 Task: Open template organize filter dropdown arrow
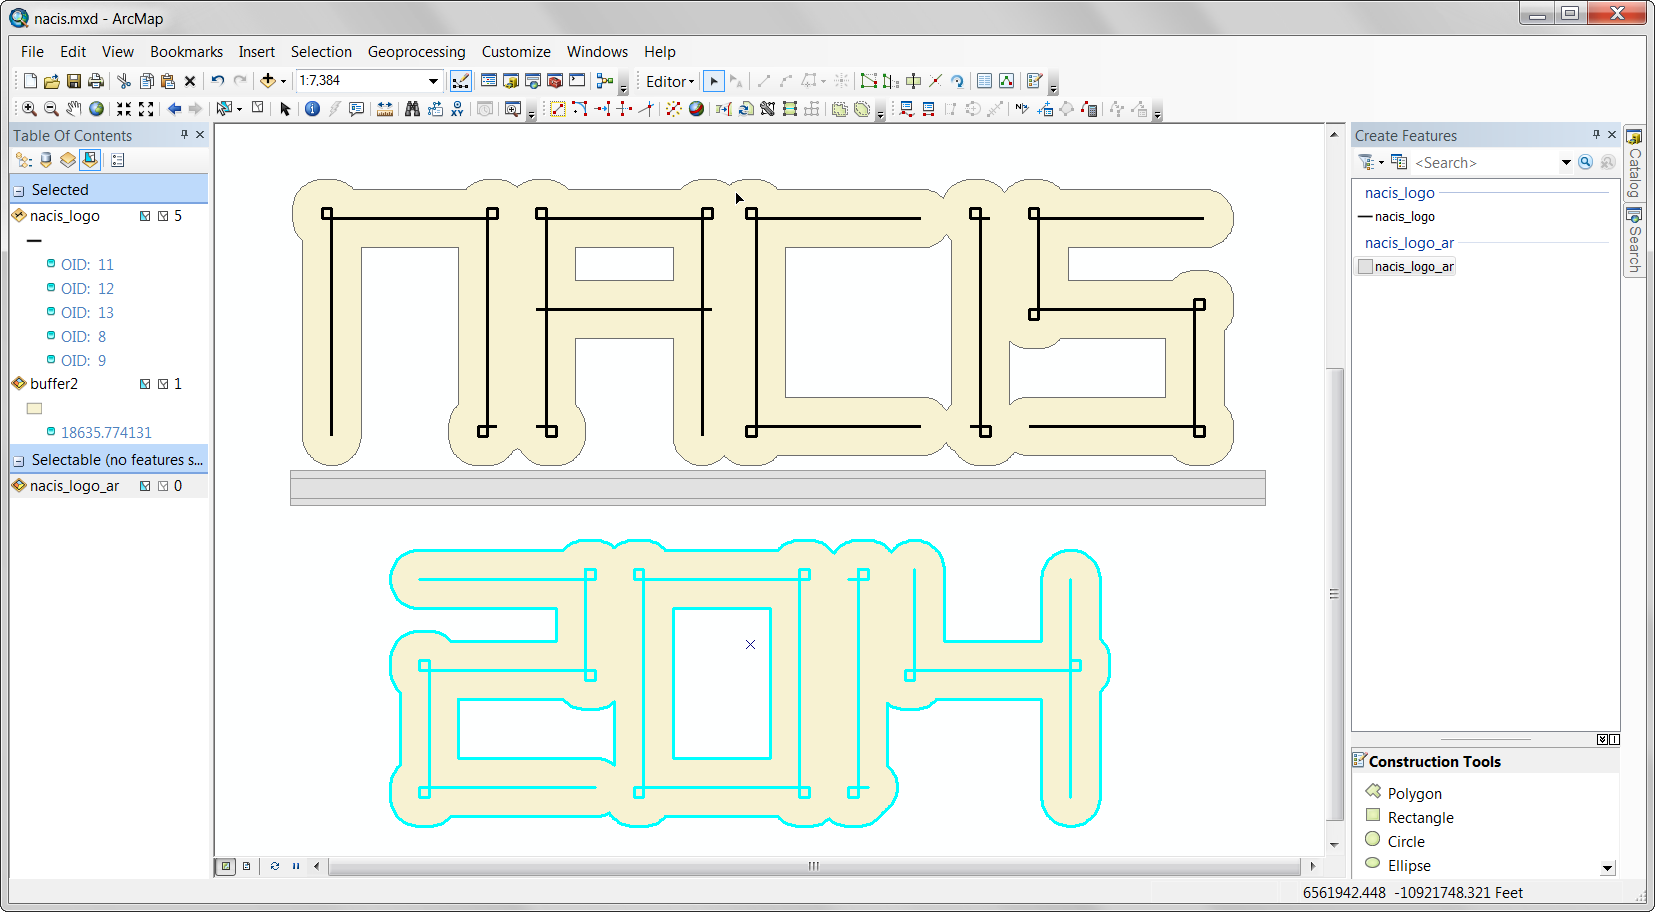[1381, 163]
